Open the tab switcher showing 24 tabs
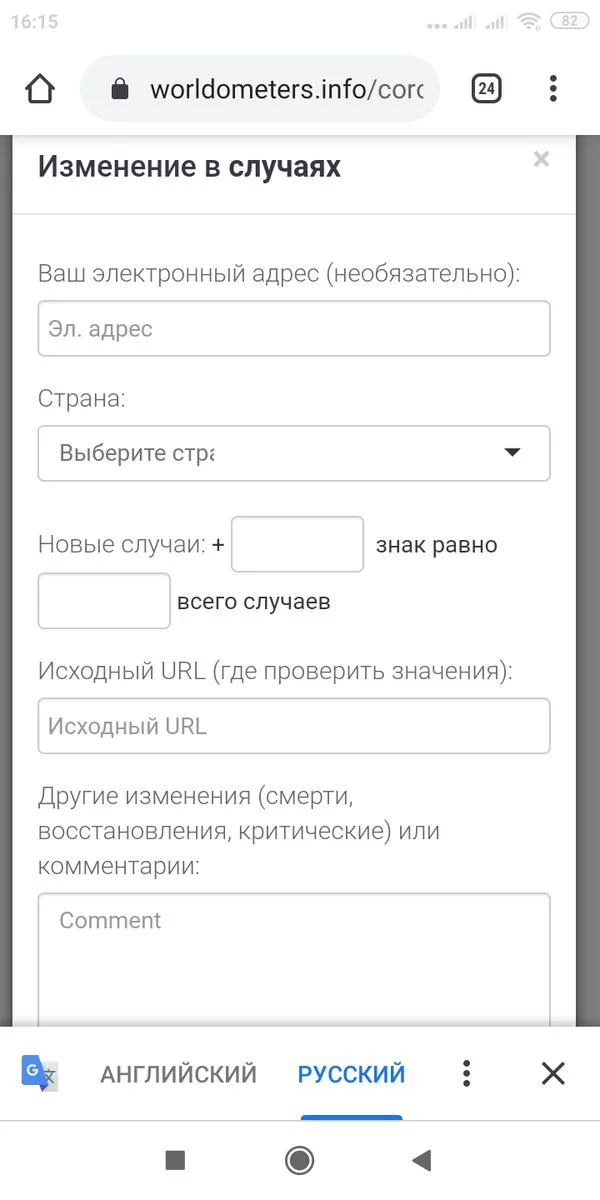 coord(486,89)
